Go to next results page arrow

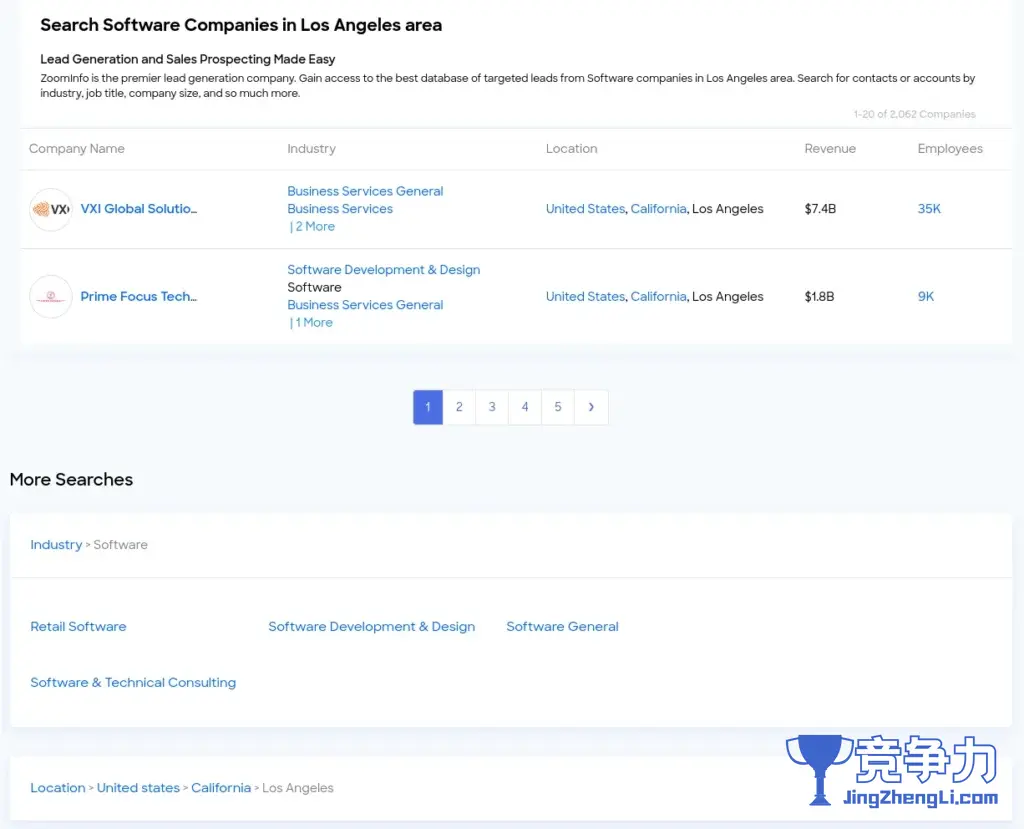[591, 407]
